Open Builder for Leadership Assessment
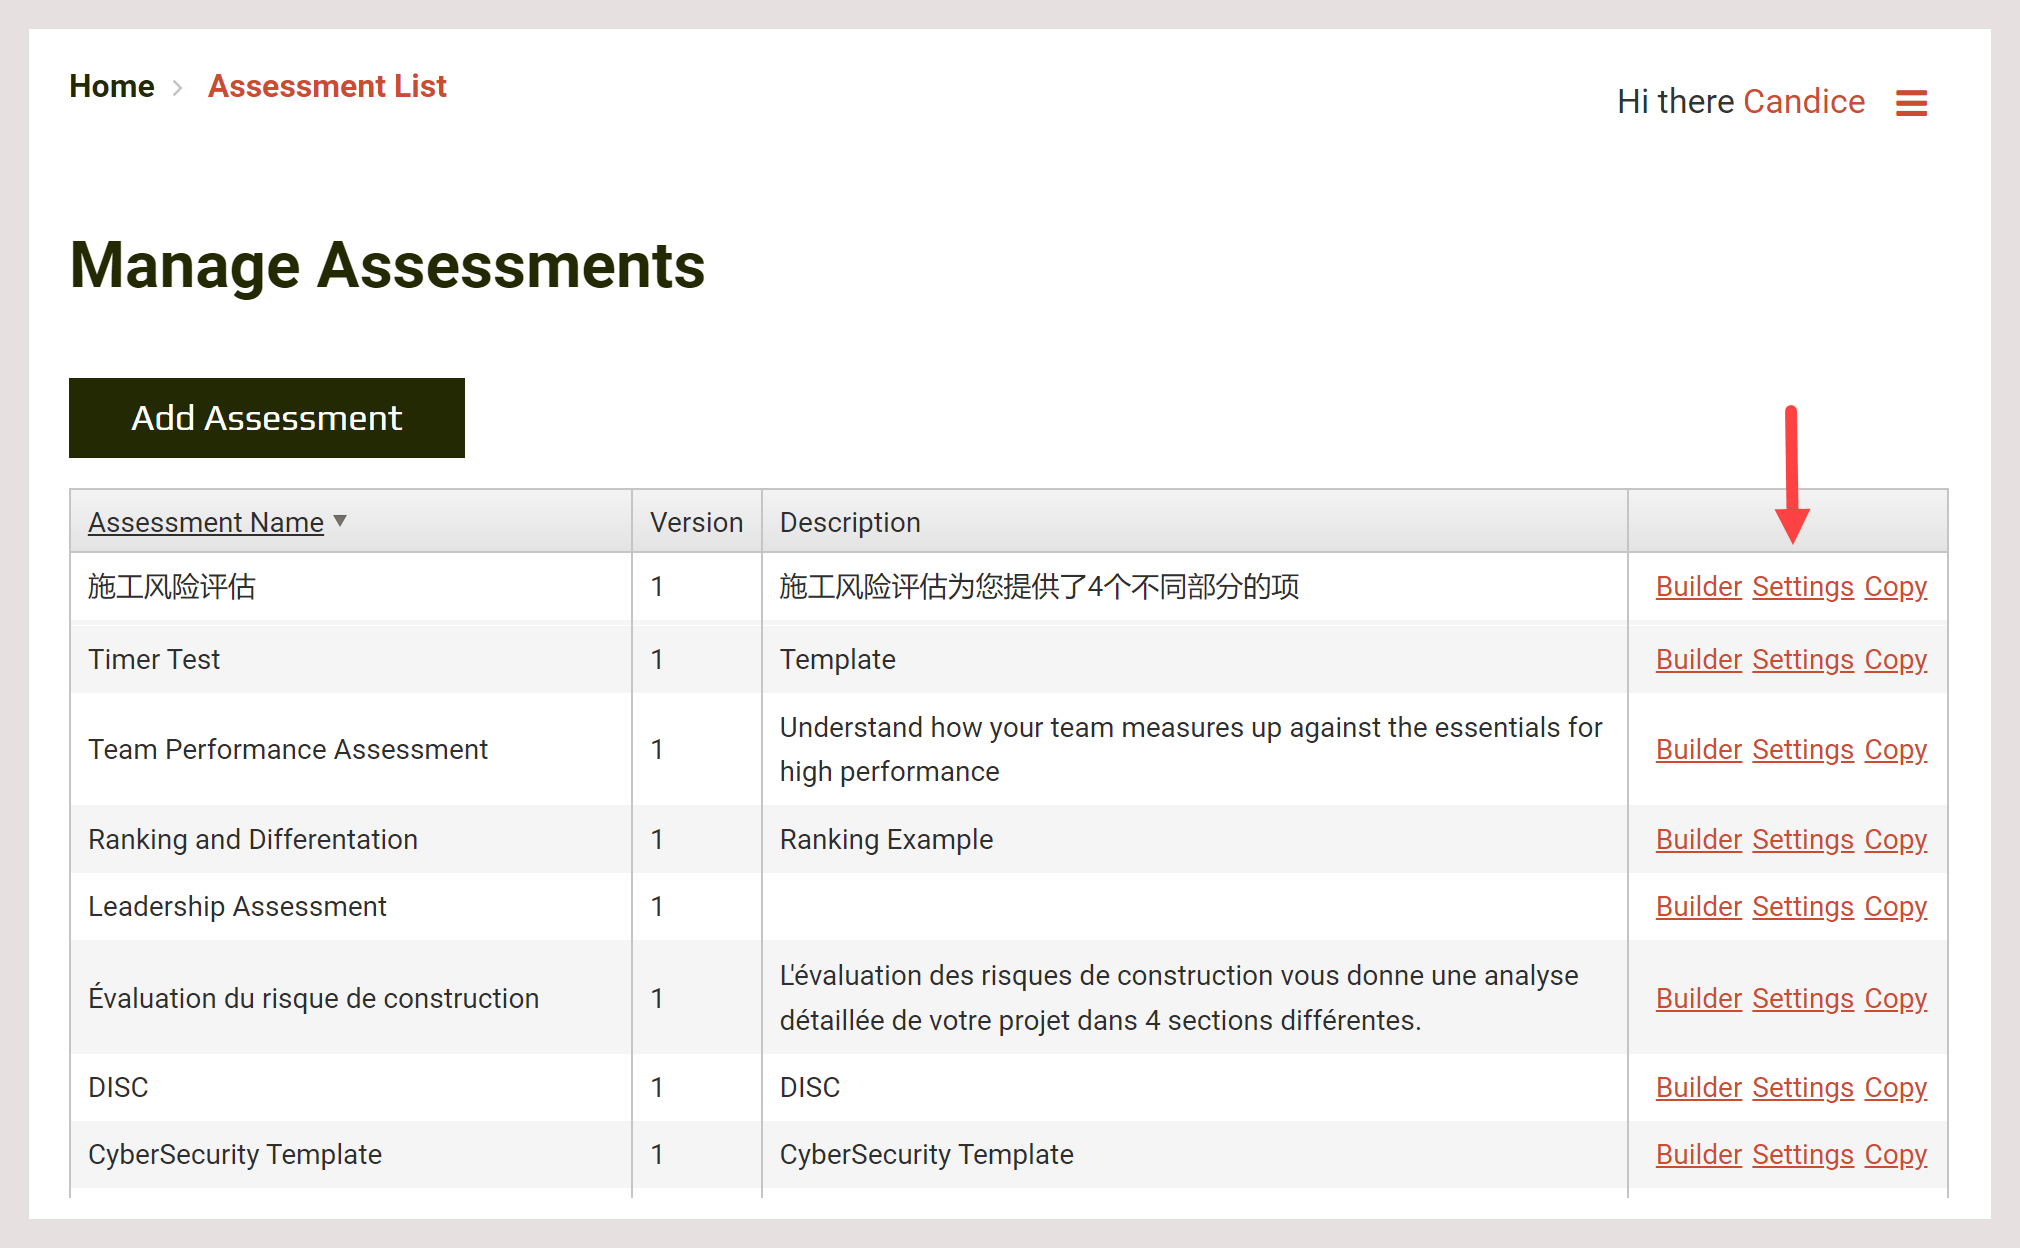The width and height of the screenshot is (2020, 1248). tap(1697, 906)
